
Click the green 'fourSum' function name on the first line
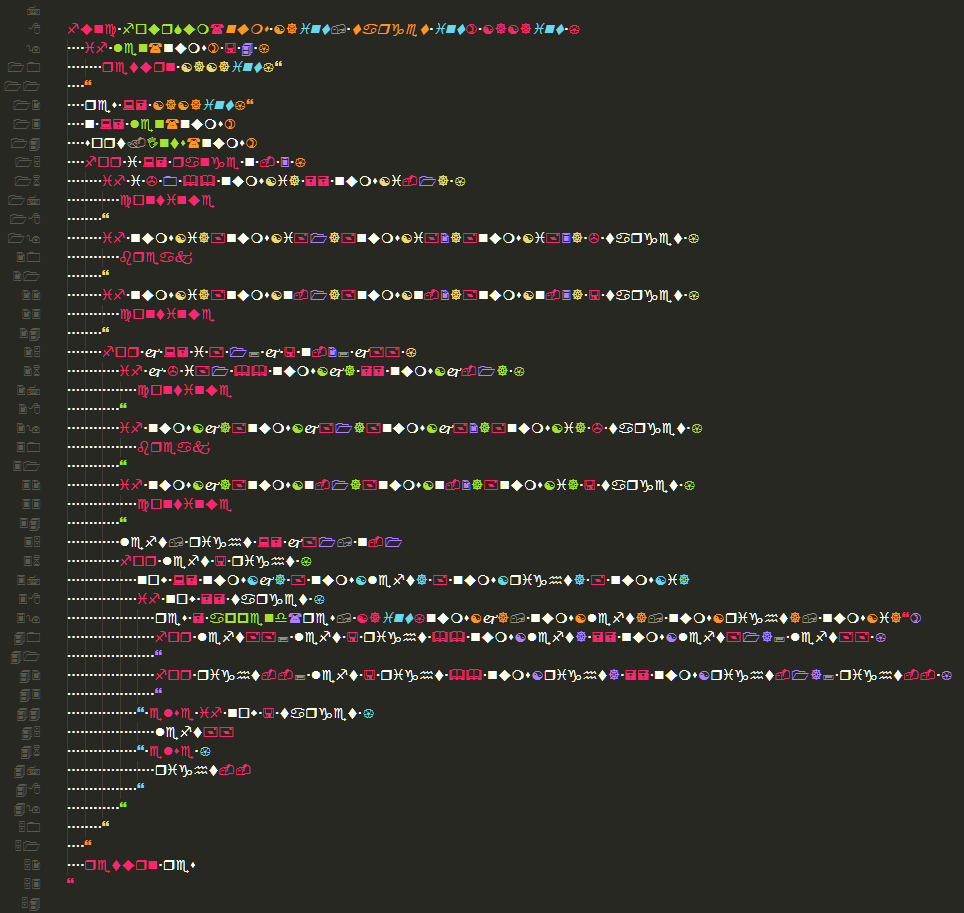tap(164, 29)
